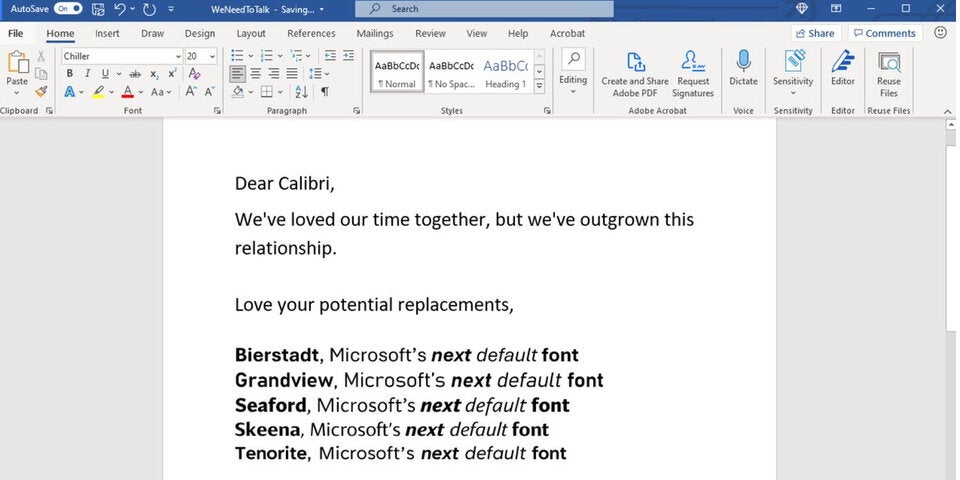Switch to the Insert tab
This screenshot has width=960, height=480.
coord(107,34)
